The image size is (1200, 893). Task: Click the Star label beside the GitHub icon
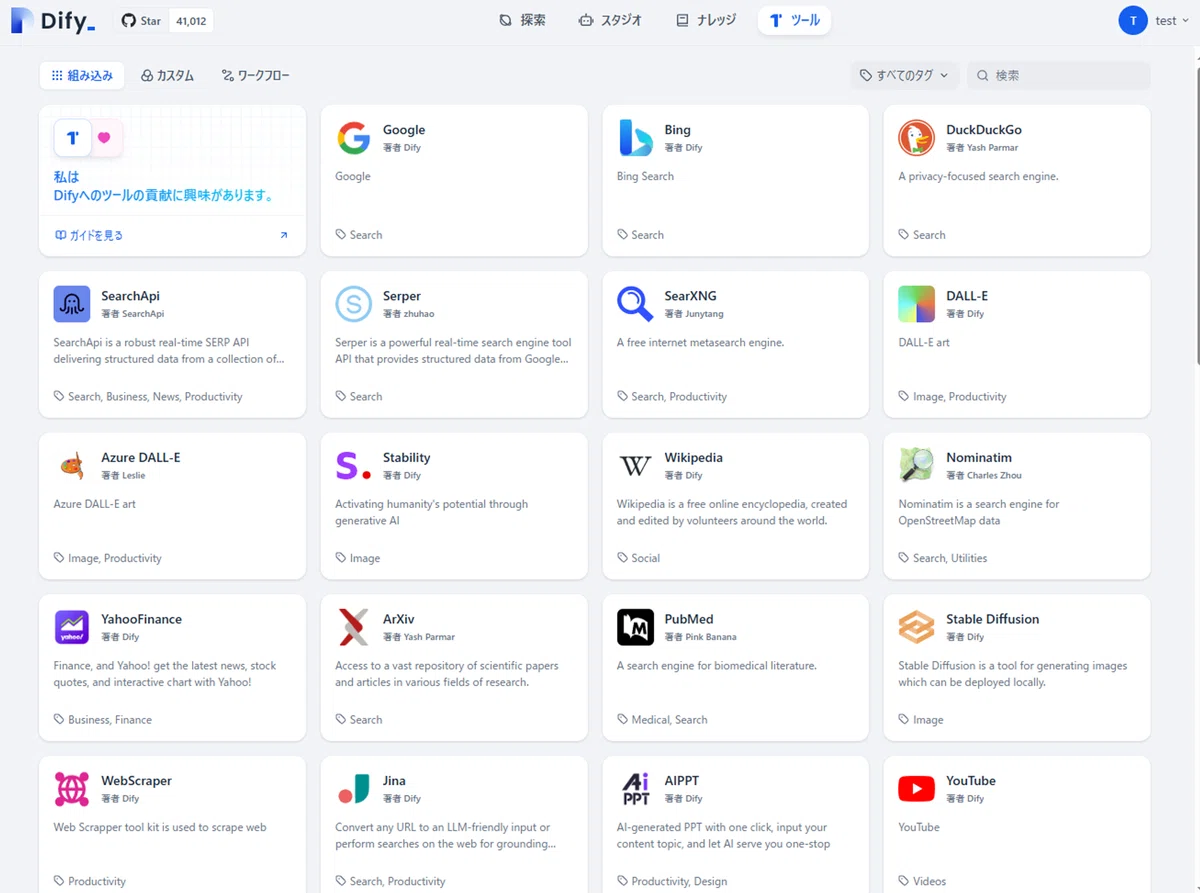[150, 21]
